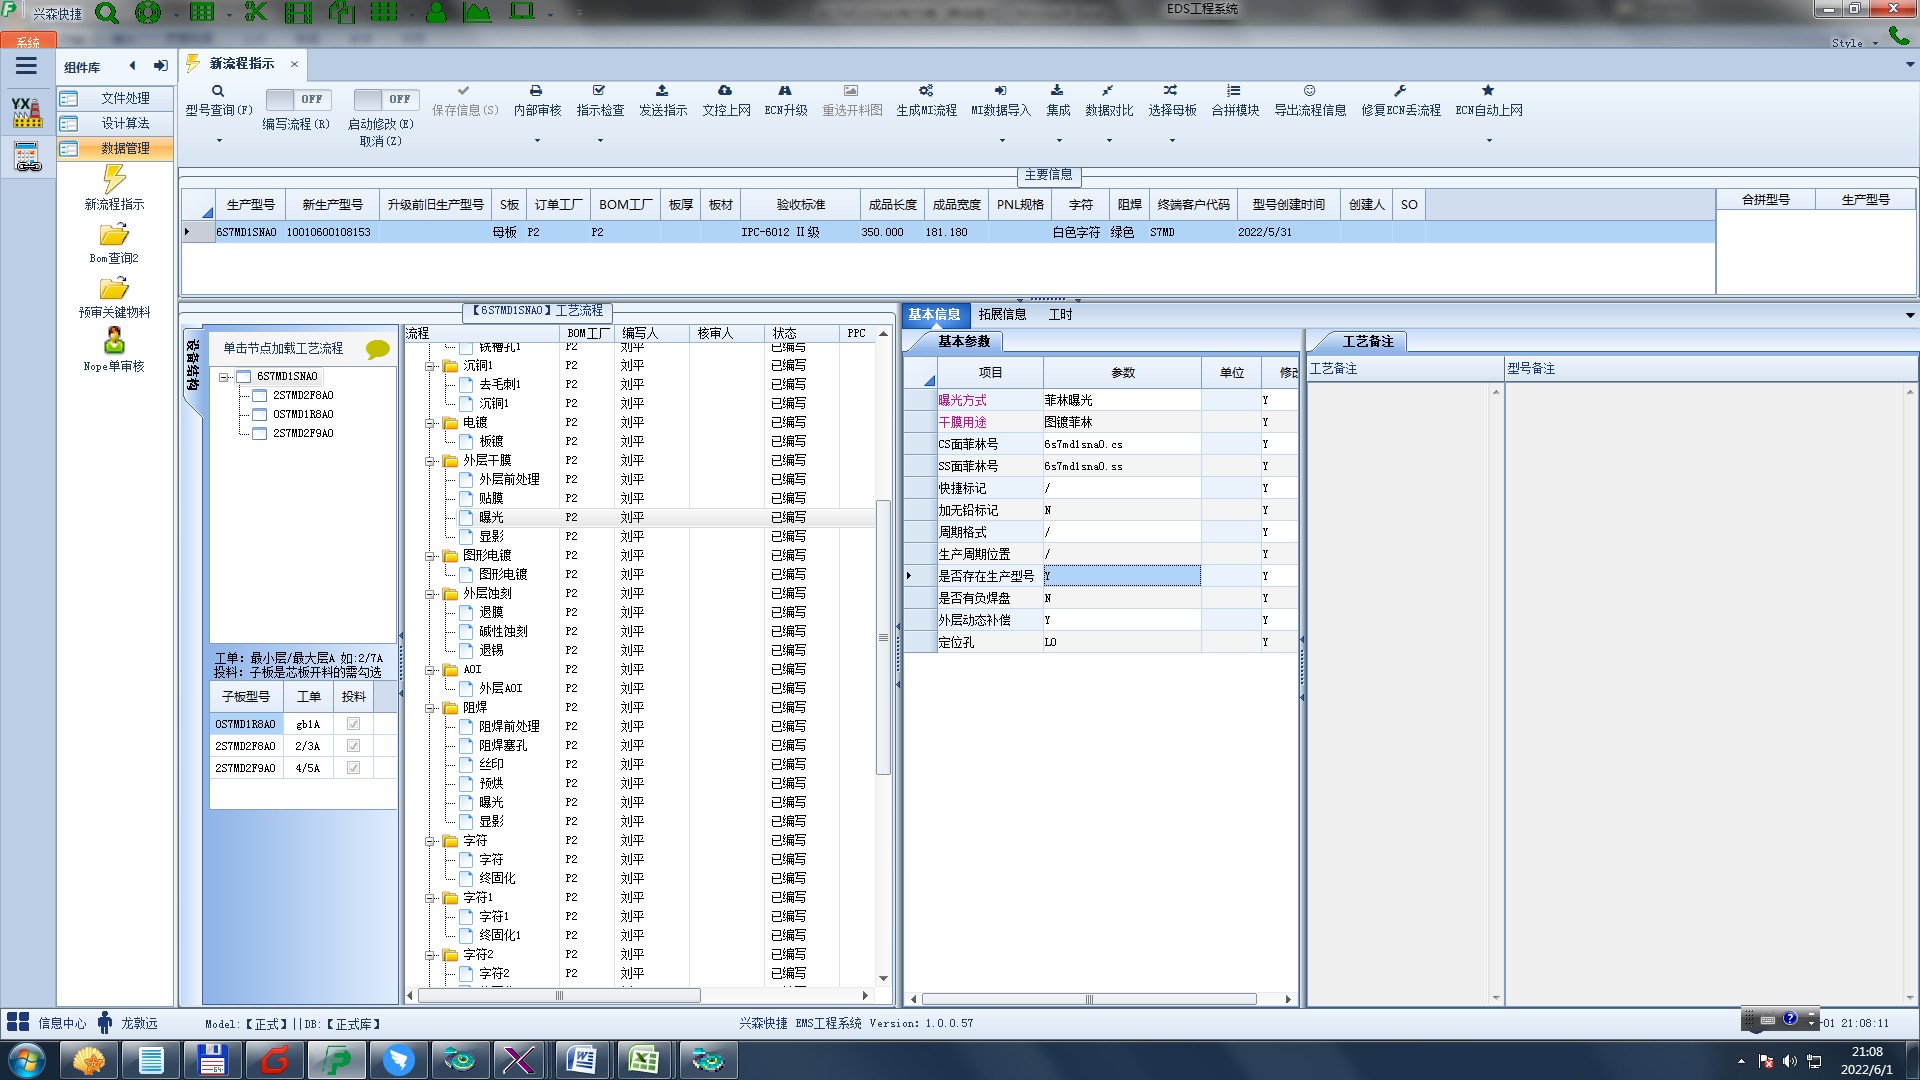1920x1080 pixels.
Task: Open dropdown arrow under 型号查询(F)
Action: pyautogui.click(x=219, y=141)
